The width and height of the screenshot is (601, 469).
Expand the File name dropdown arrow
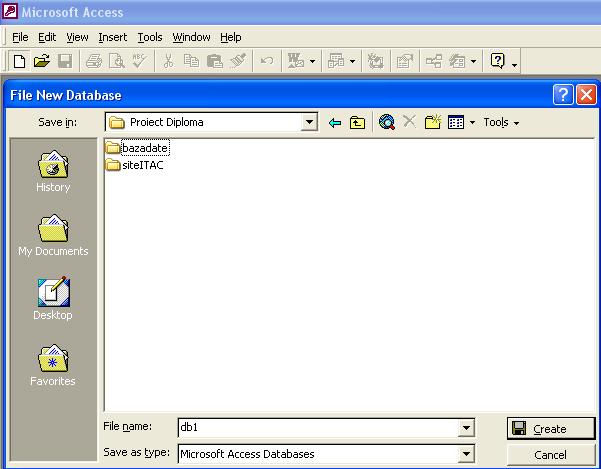click(466, 428)
